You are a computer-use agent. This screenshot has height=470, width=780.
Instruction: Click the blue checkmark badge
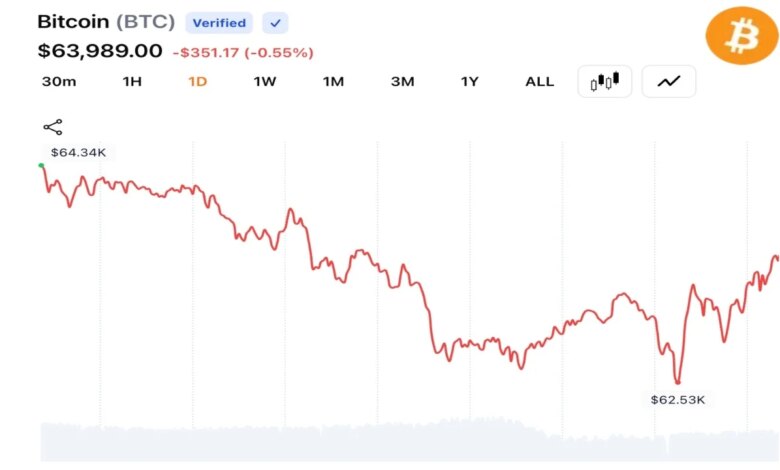275,23
